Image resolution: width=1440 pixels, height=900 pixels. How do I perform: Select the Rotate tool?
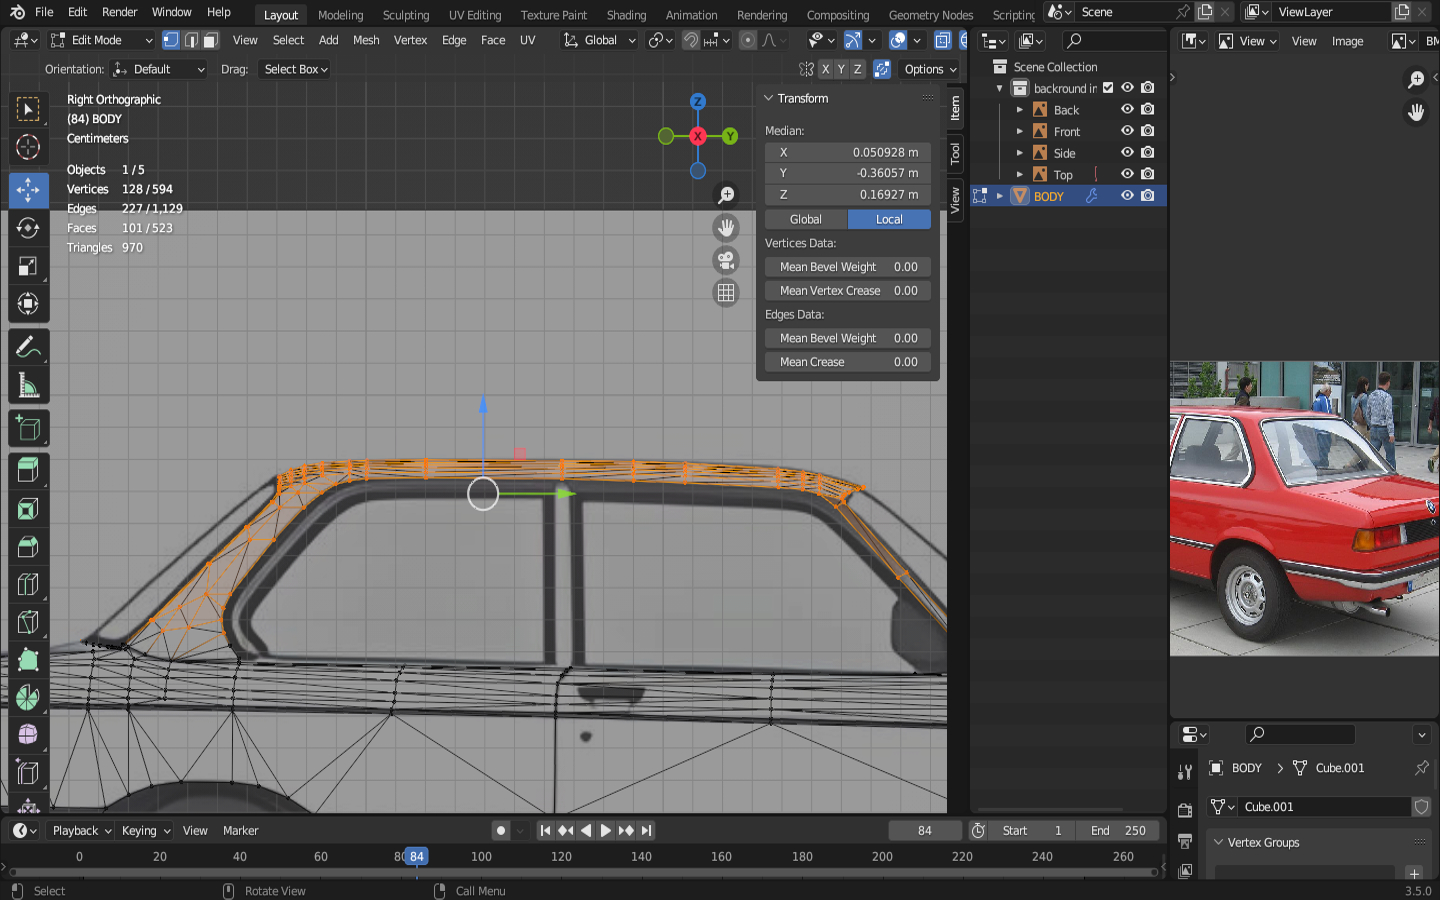[x=28, y=228]
